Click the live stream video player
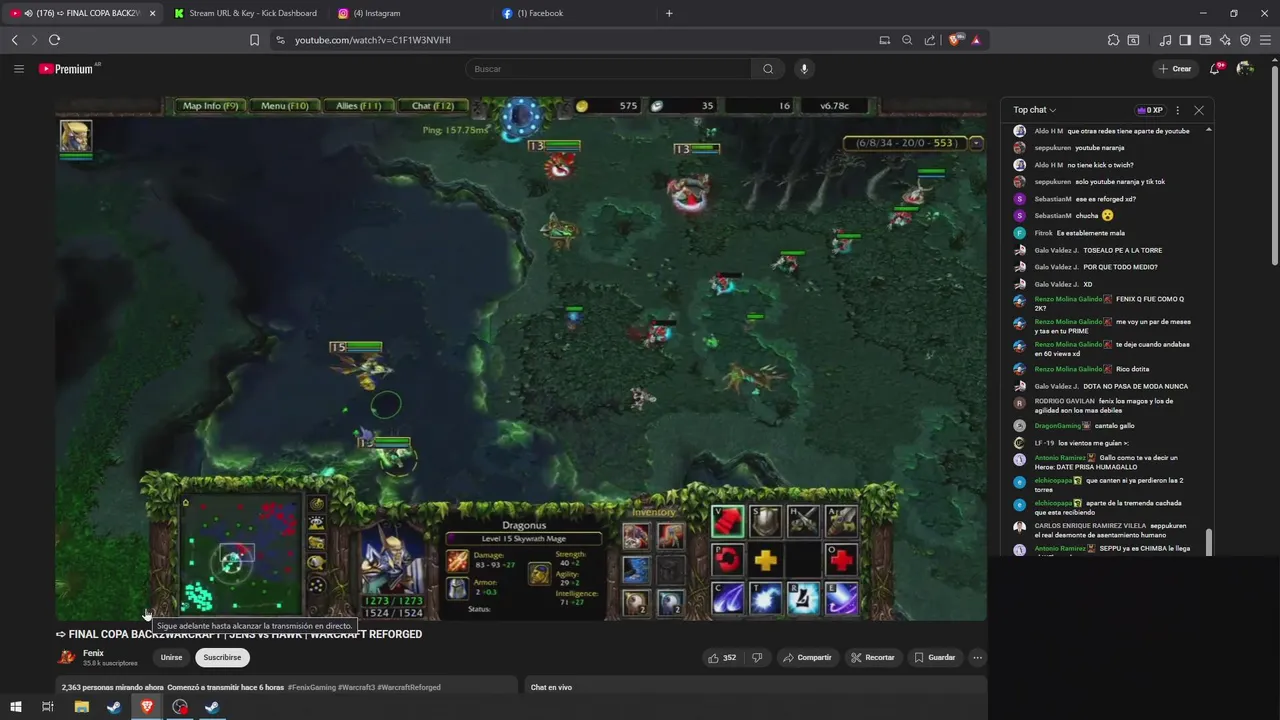The height and width of the screenshot is (720, 1280). [521, 358]
